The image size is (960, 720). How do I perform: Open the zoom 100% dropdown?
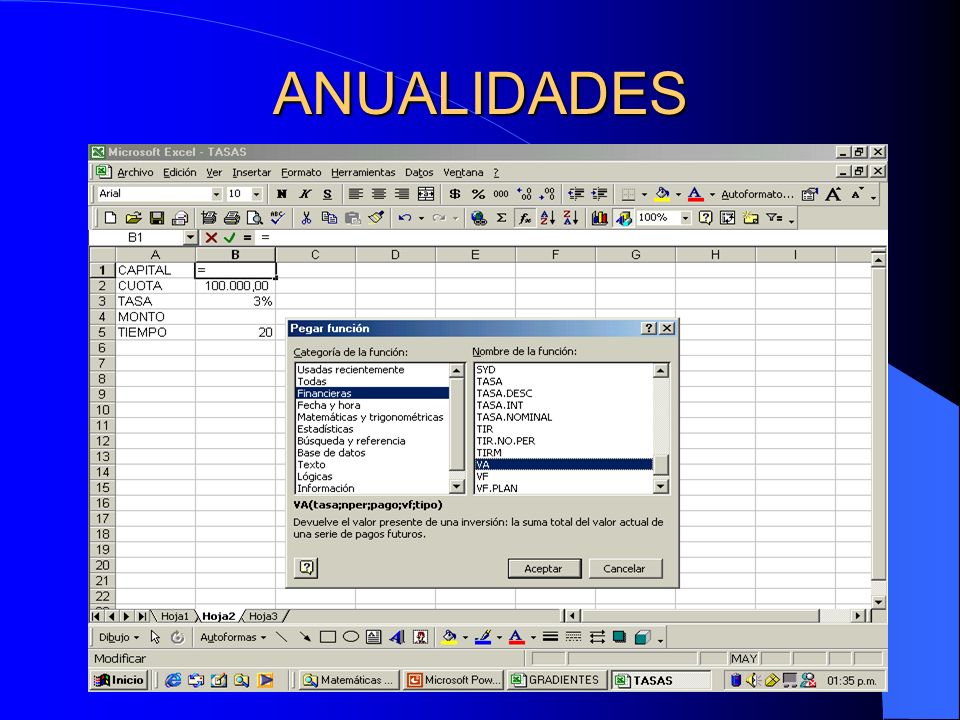pyautogui.click(x=686, y=217)
